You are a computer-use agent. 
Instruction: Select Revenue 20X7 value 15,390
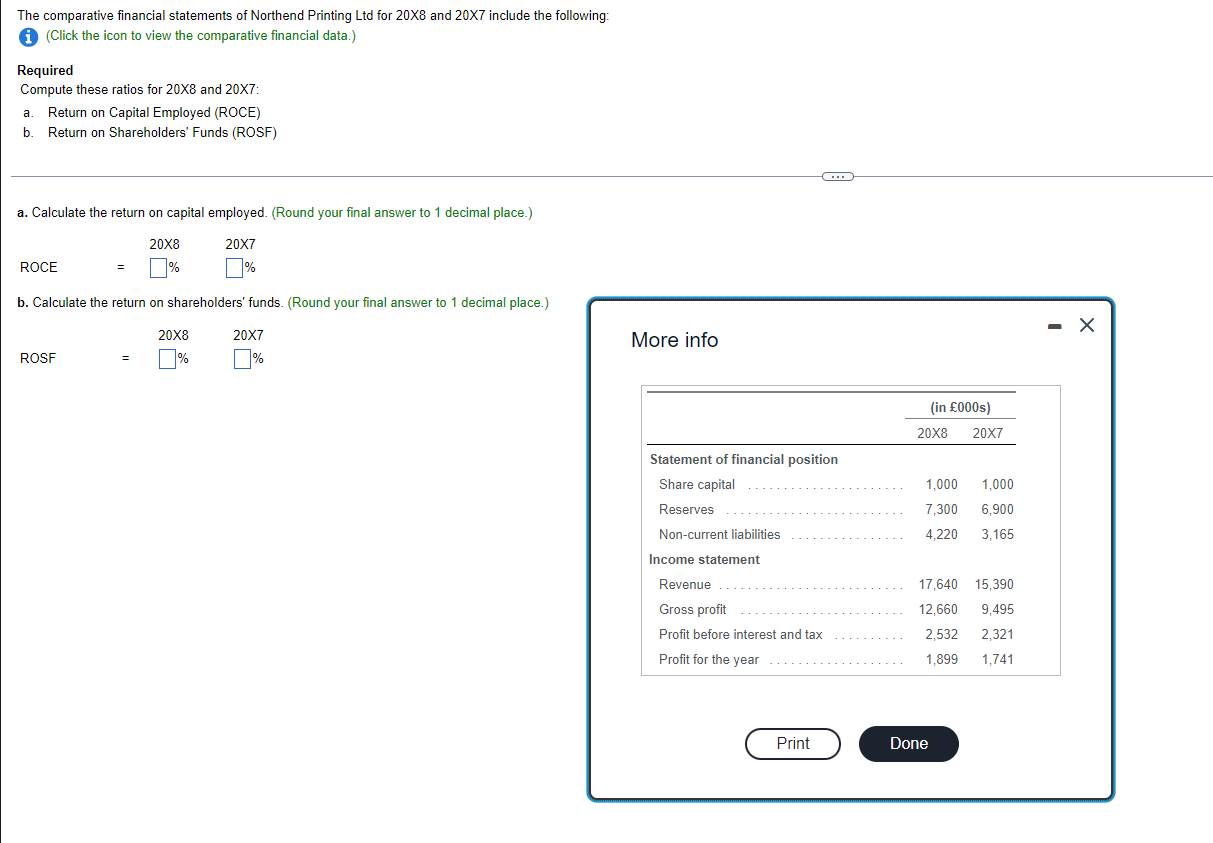[995, 585]
